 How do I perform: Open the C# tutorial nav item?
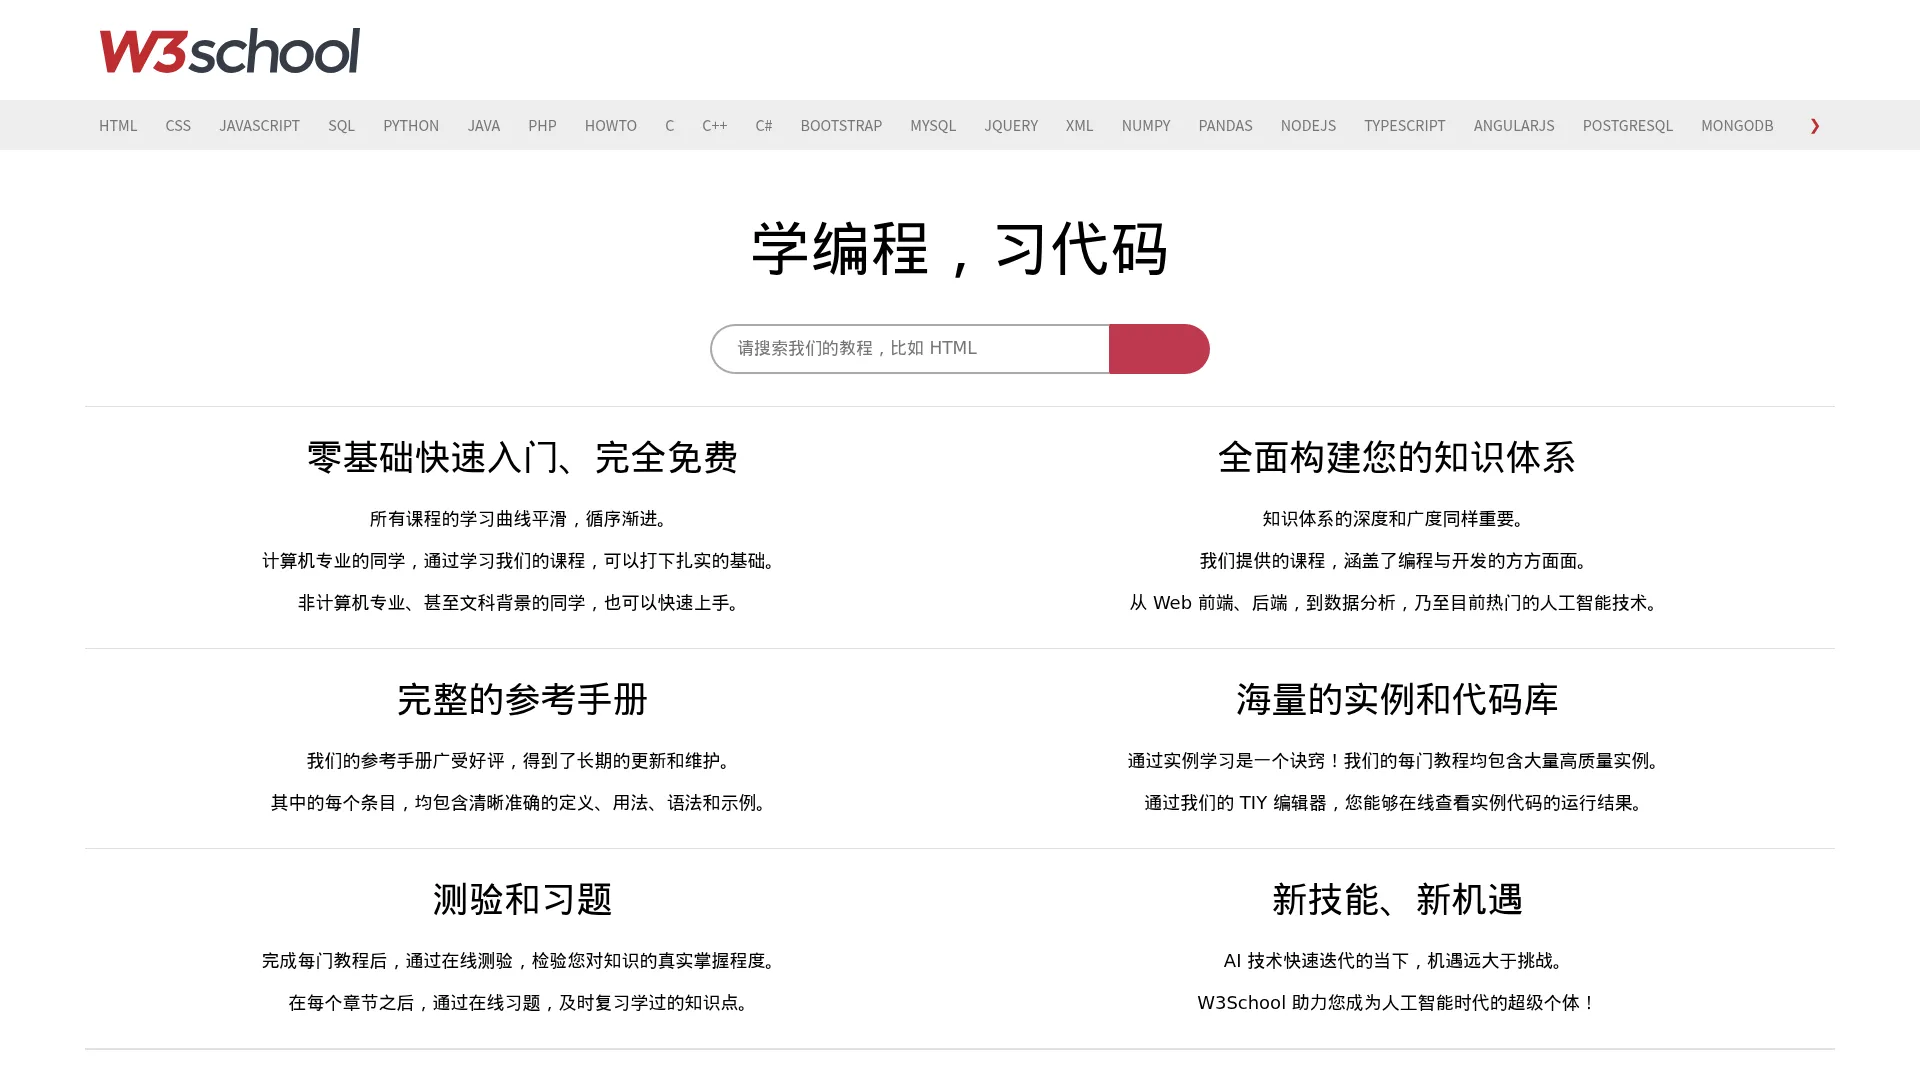(764, 126)
